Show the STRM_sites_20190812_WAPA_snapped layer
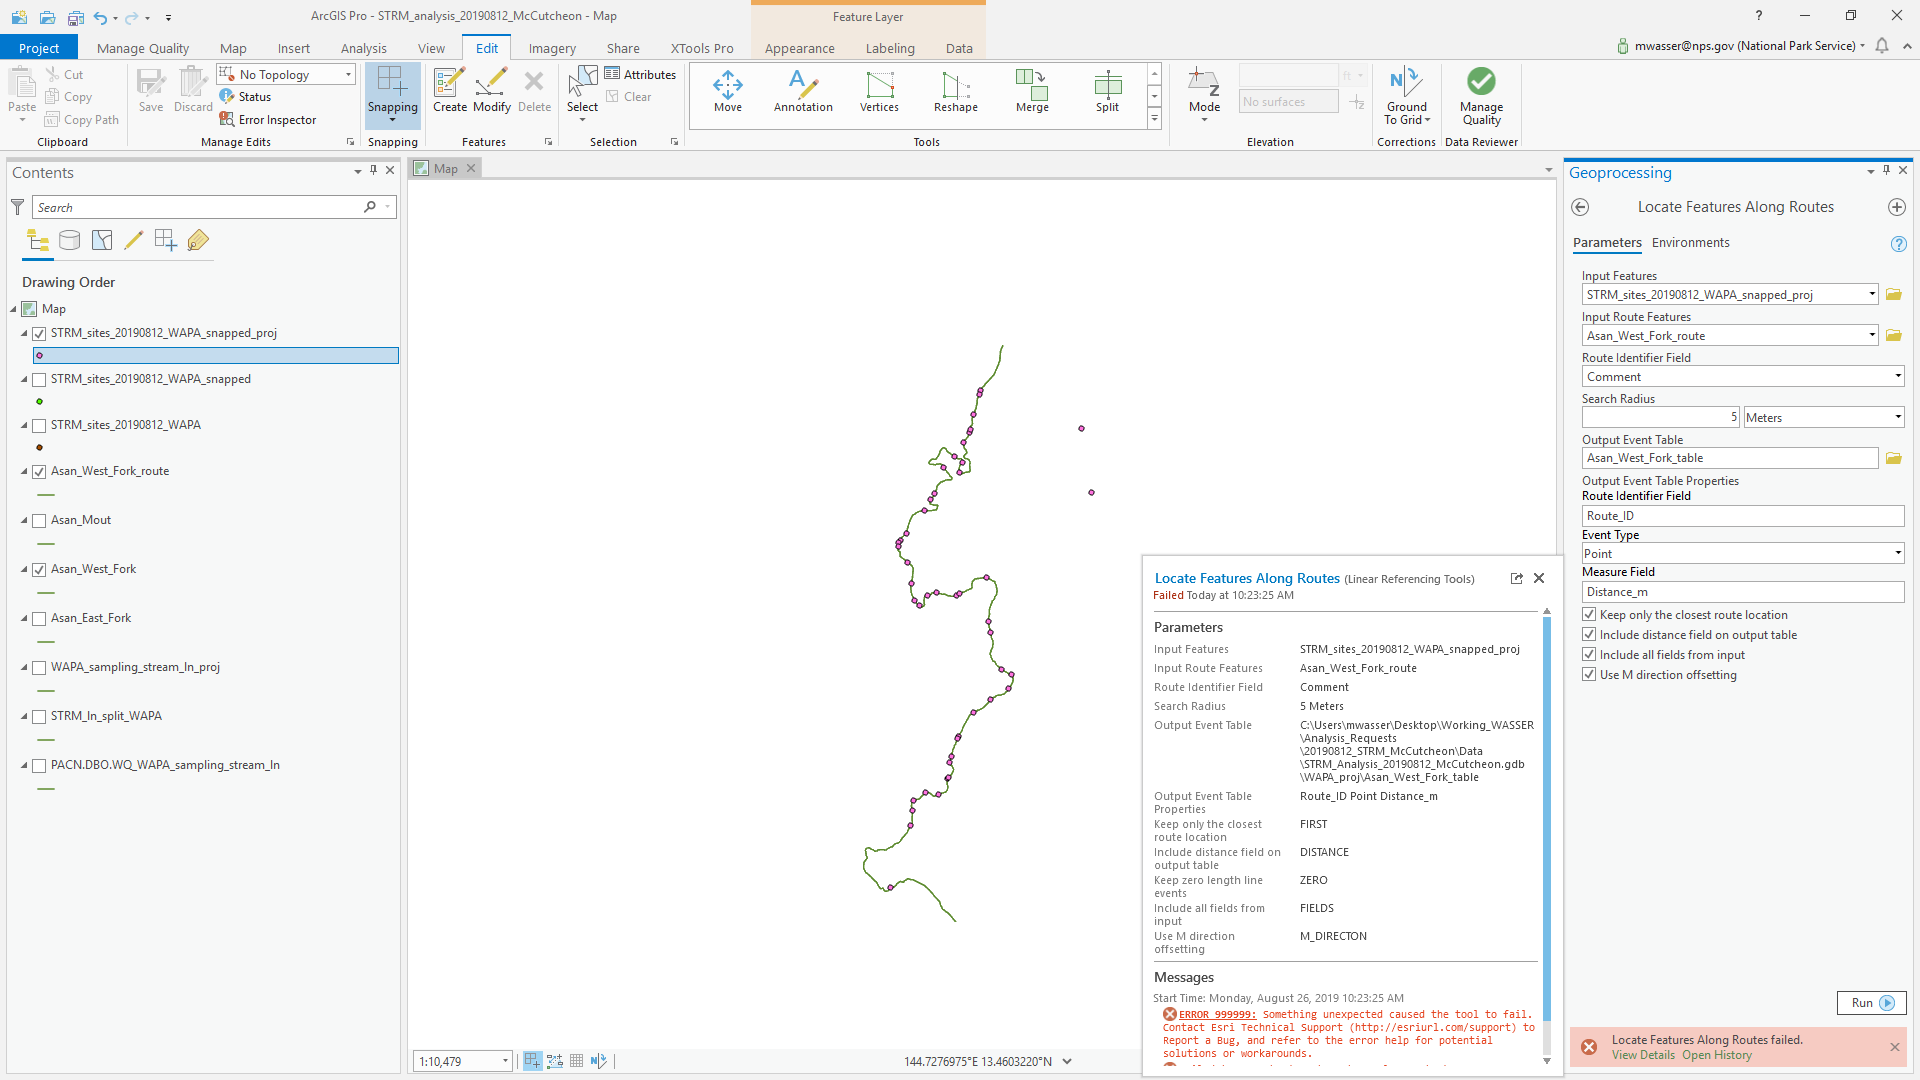Screen dimensions: 1920x1080 tap(39, 379)
